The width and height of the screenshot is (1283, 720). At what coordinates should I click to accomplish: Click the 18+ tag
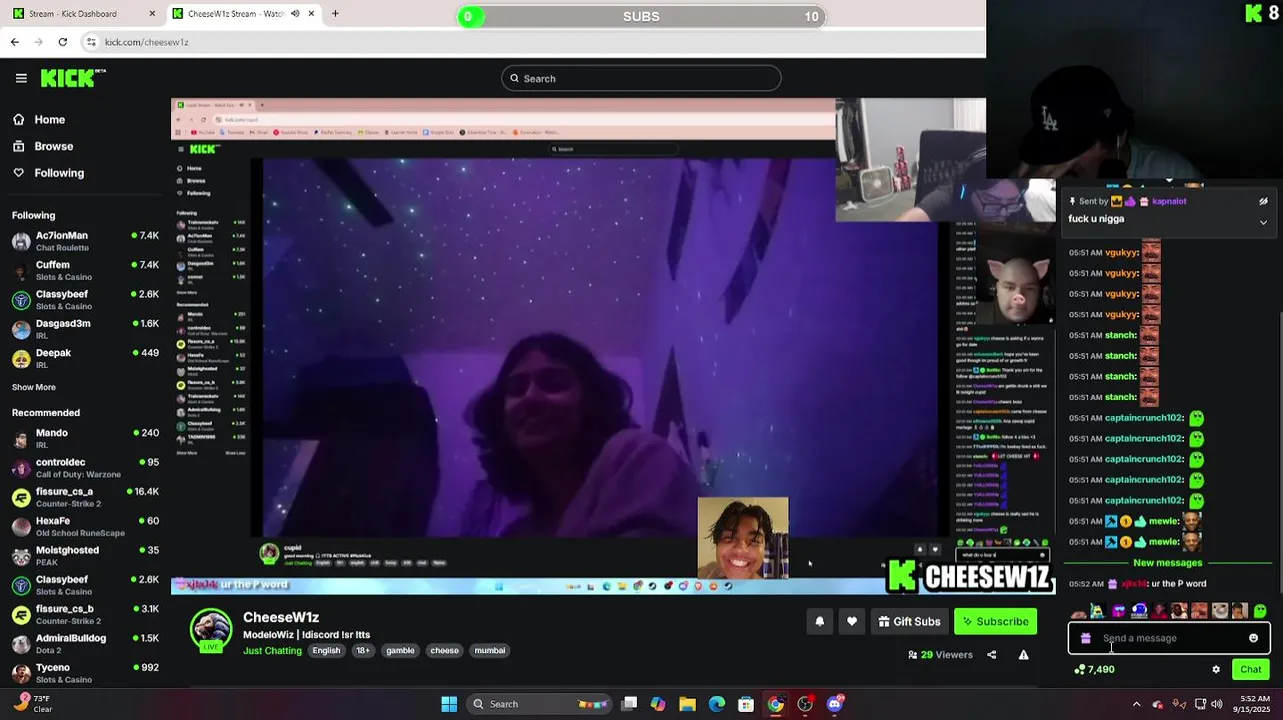coord(363,650)
